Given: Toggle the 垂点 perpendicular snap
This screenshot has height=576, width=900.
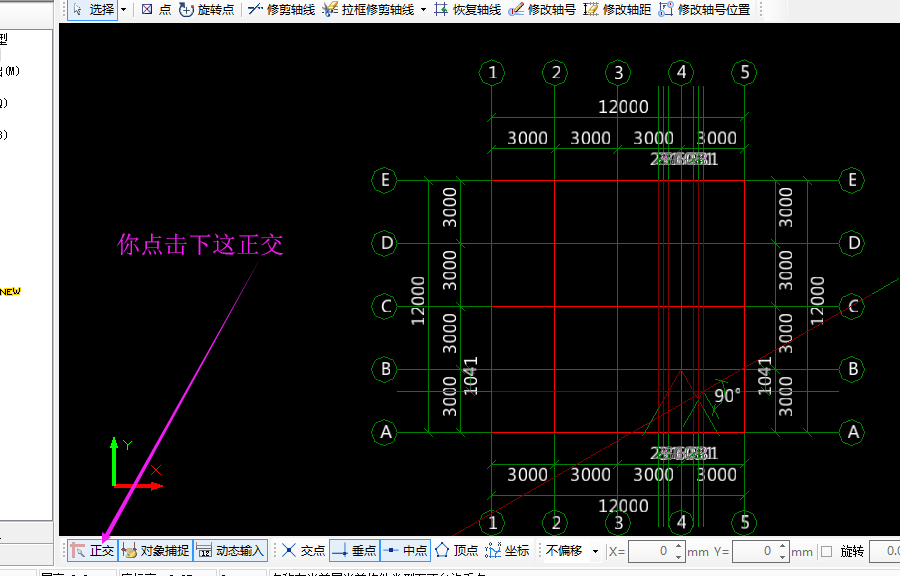Looking at the screenshot, I should point(354,551).
